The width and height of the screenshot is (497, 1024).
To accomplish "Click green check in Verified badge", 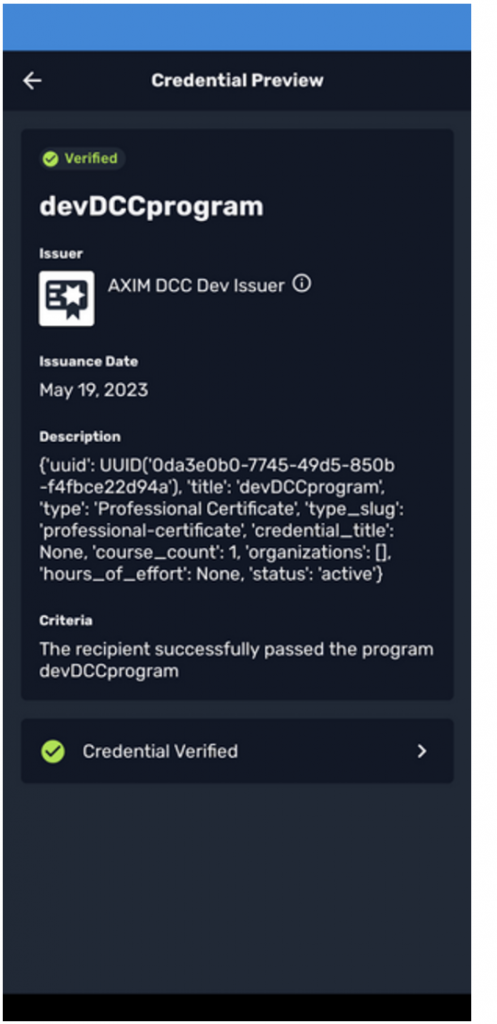I will pyautogui.click(x=50, y=159).
